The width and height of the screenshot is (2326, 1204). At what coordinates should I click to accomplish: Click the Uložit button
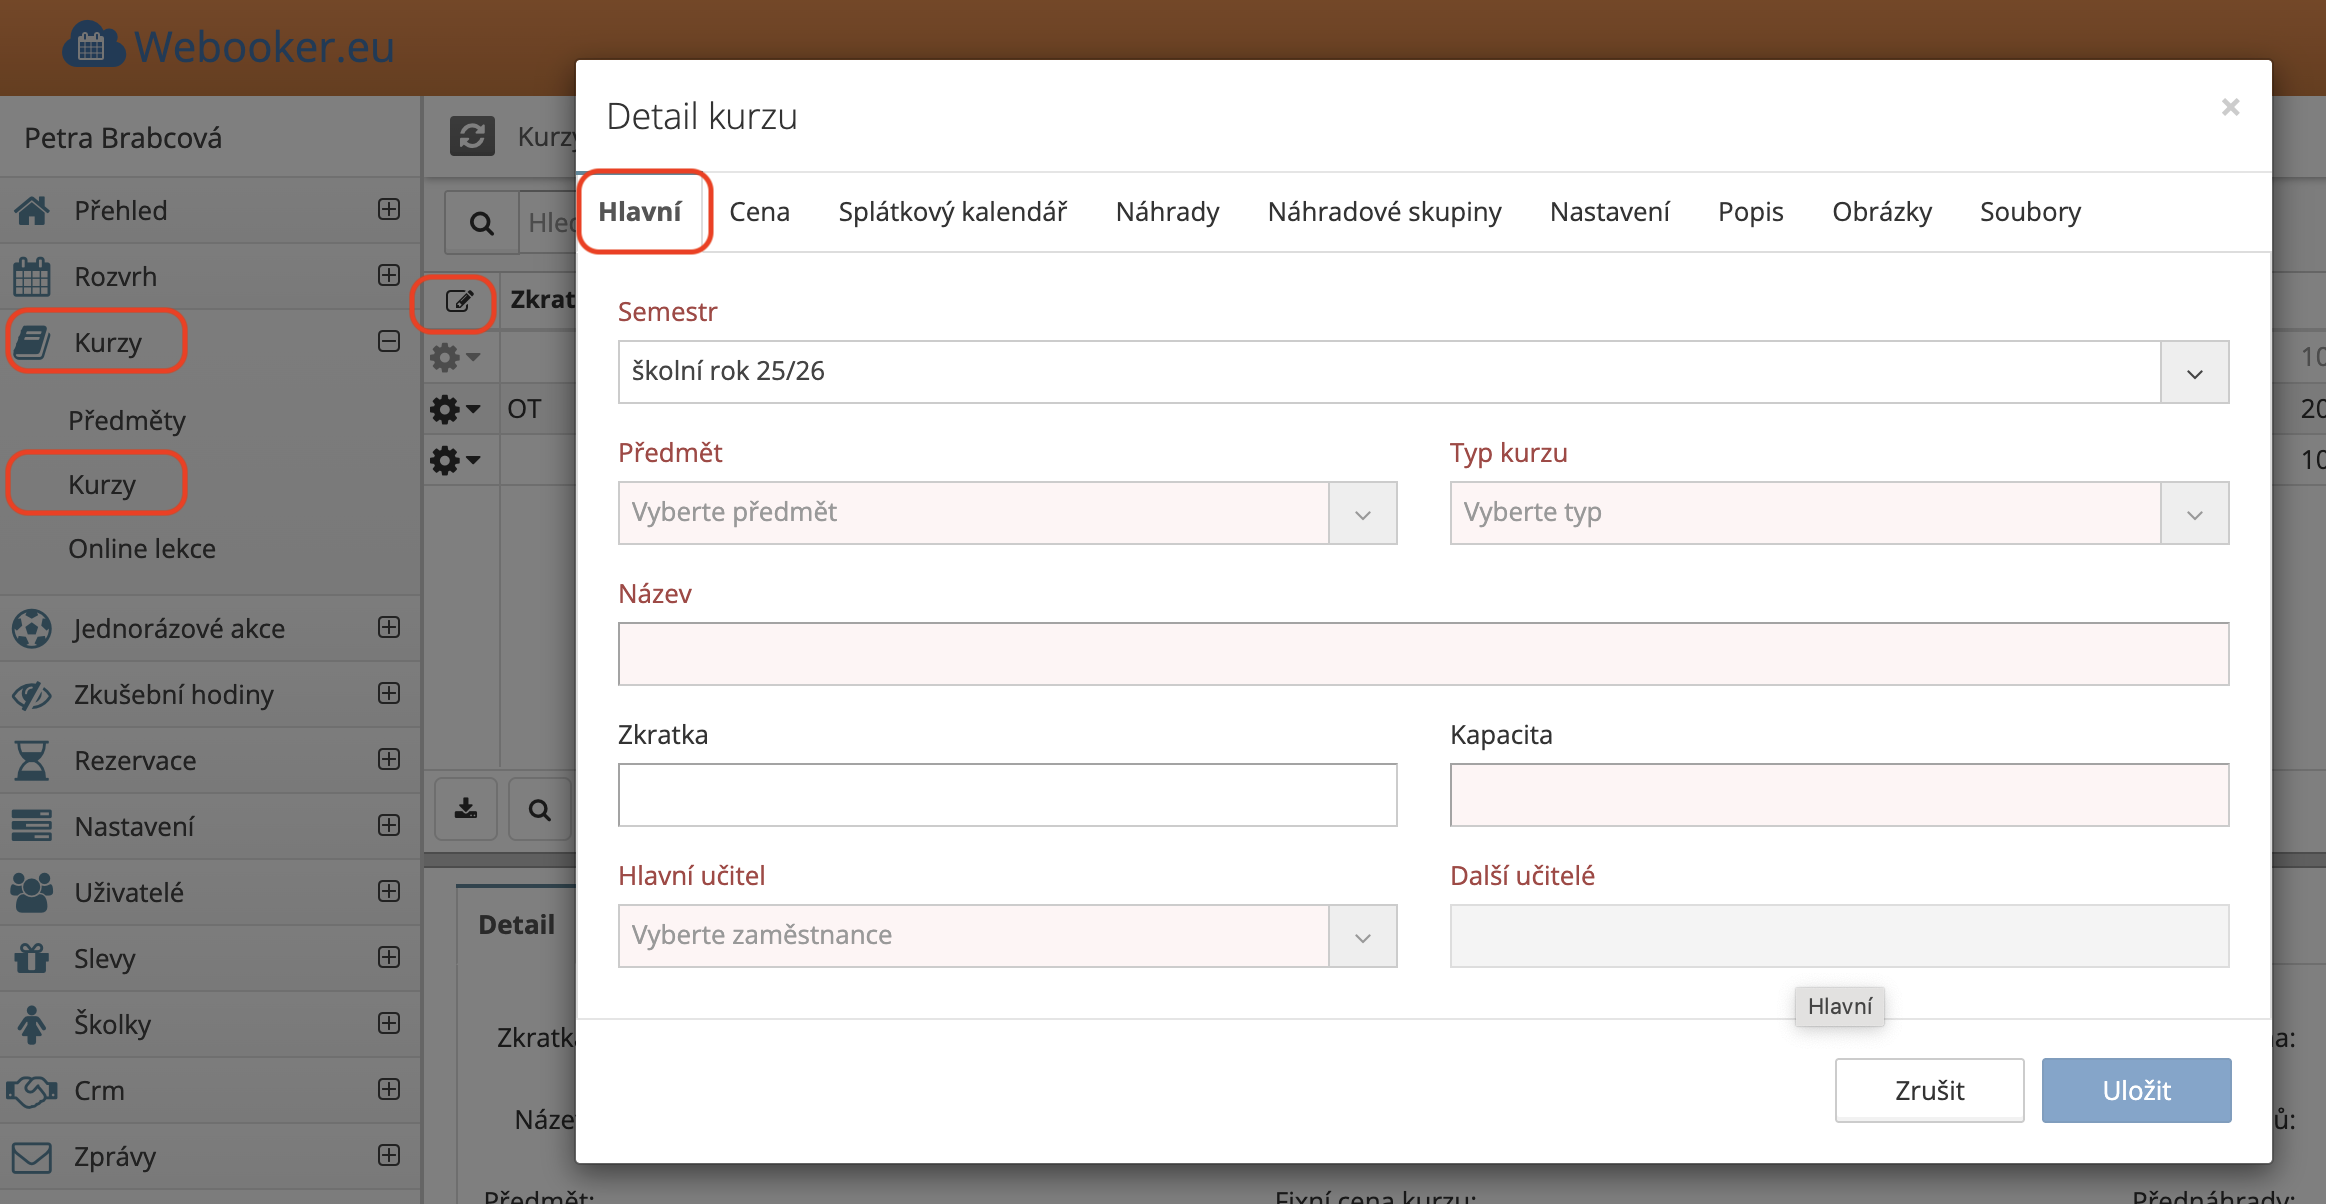click(2136, 1090)
